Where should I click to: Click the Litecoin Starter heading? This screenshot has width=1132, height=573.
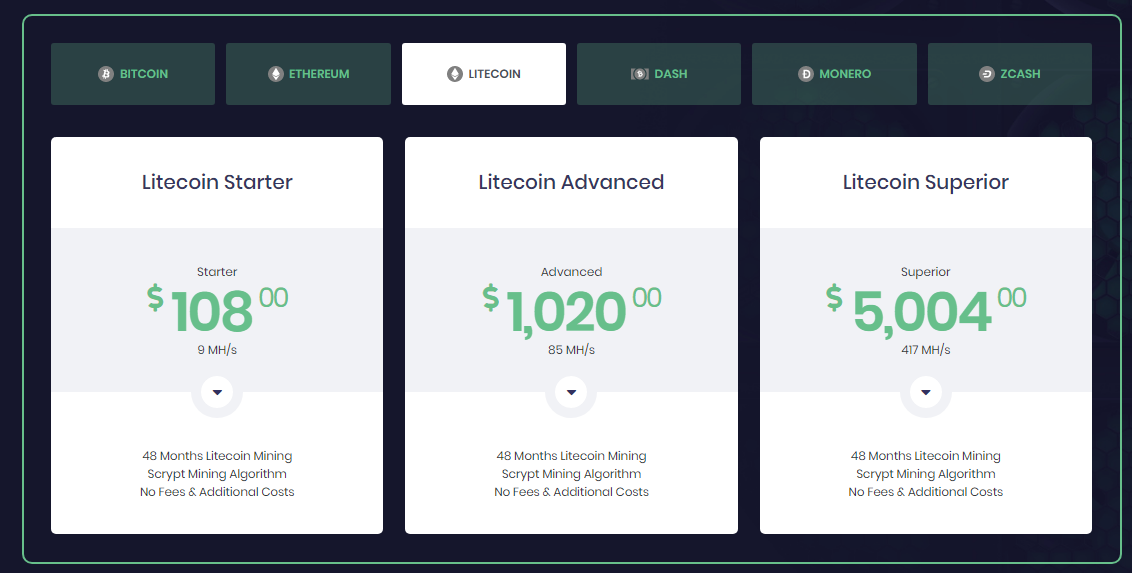(x=217, y=182)
